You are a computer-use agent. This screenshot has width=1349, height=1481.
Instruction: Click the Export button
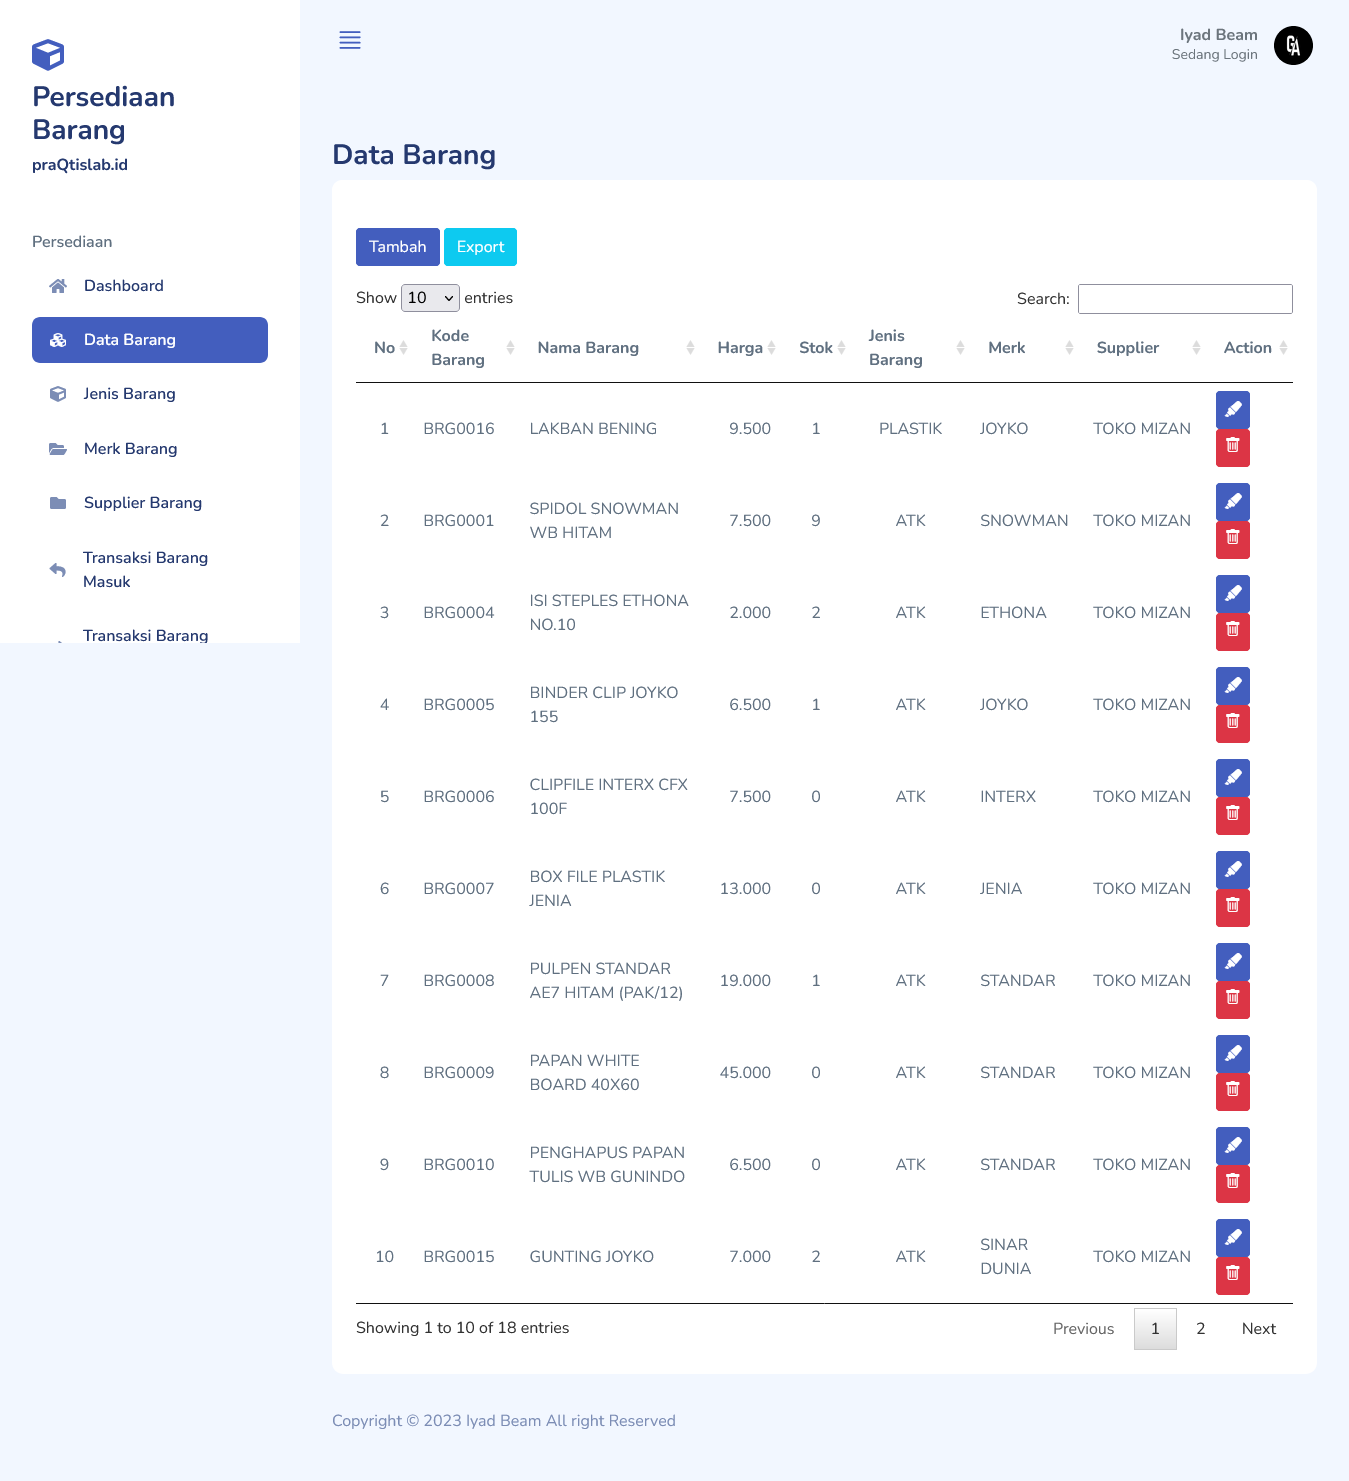(480, 247)
